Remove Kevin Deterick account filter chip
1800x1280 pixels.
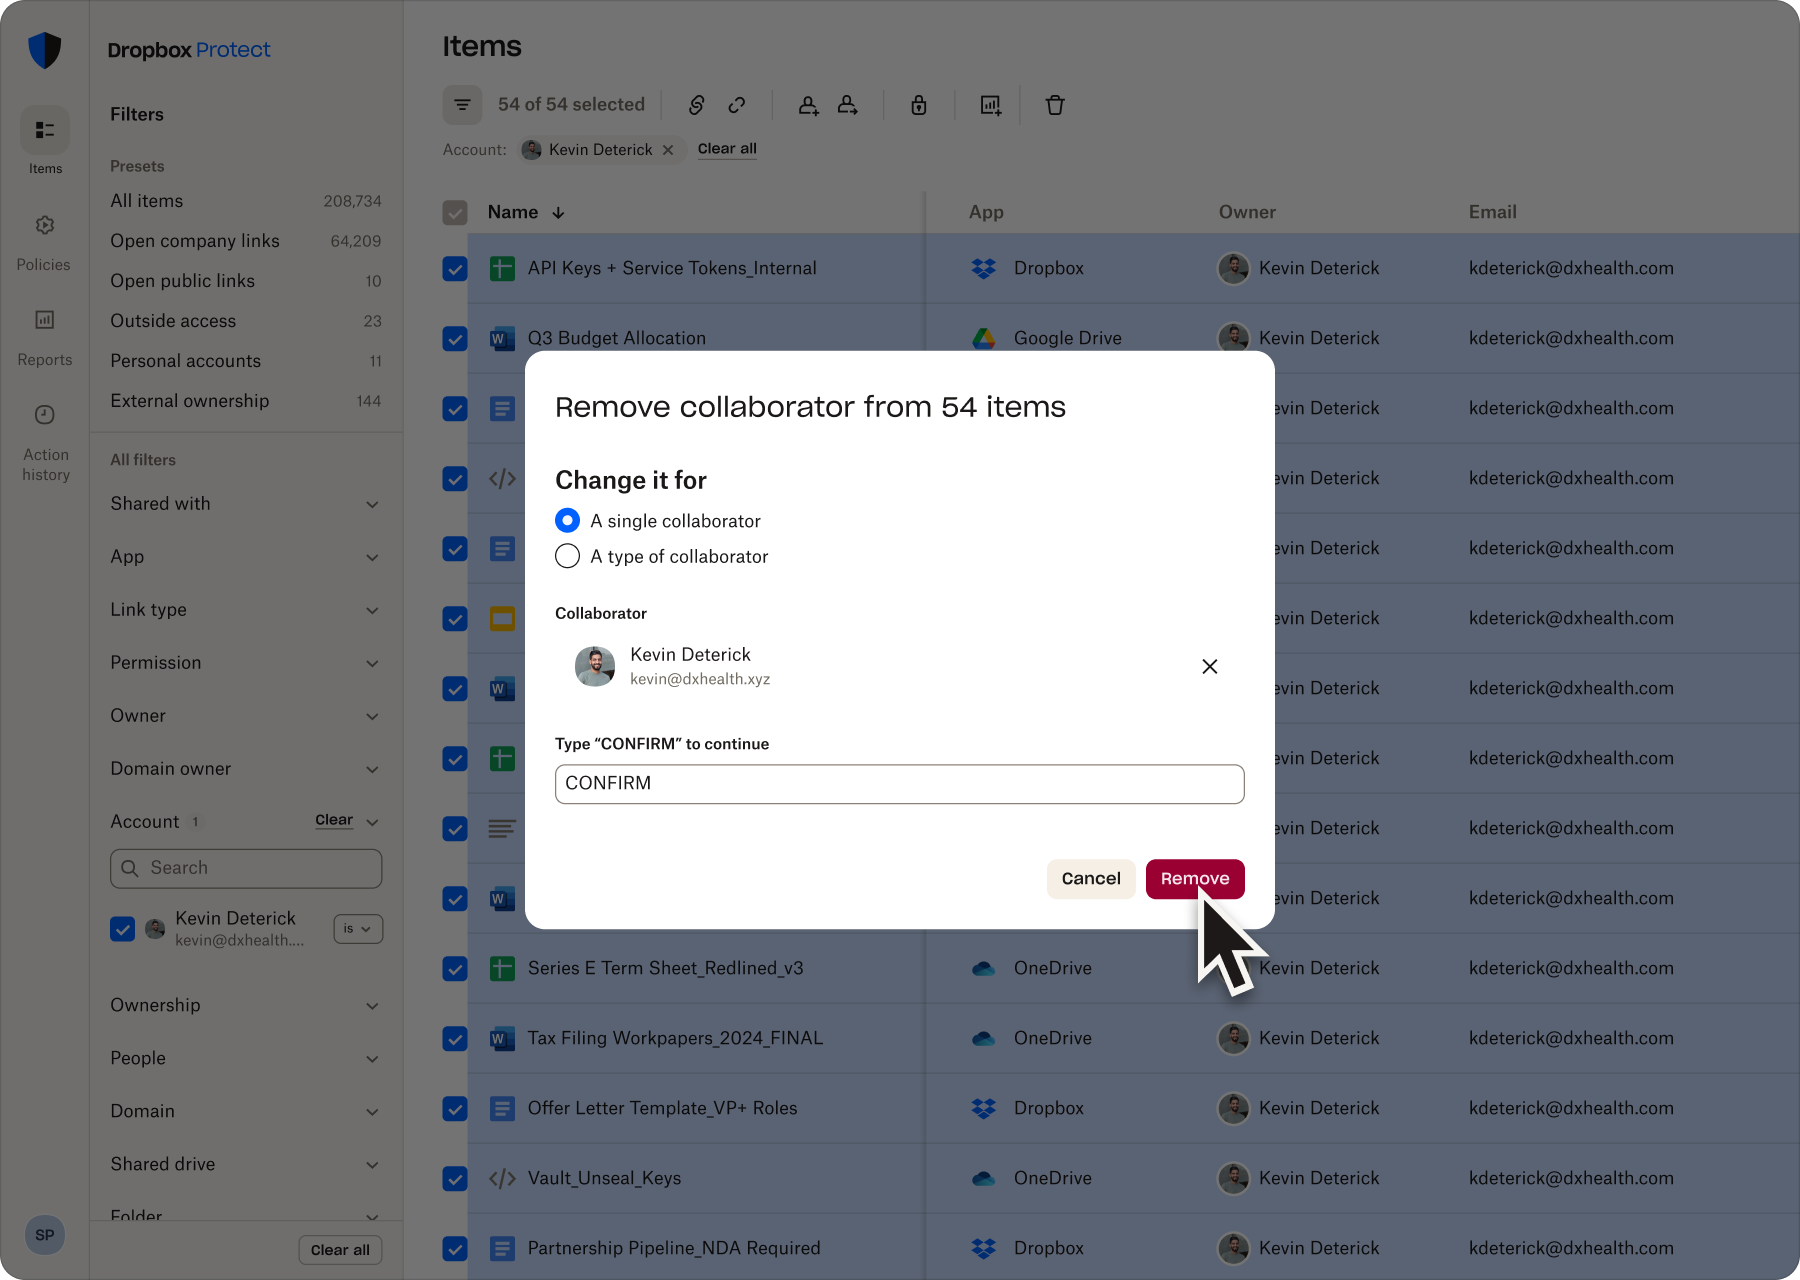click(668, 150)
